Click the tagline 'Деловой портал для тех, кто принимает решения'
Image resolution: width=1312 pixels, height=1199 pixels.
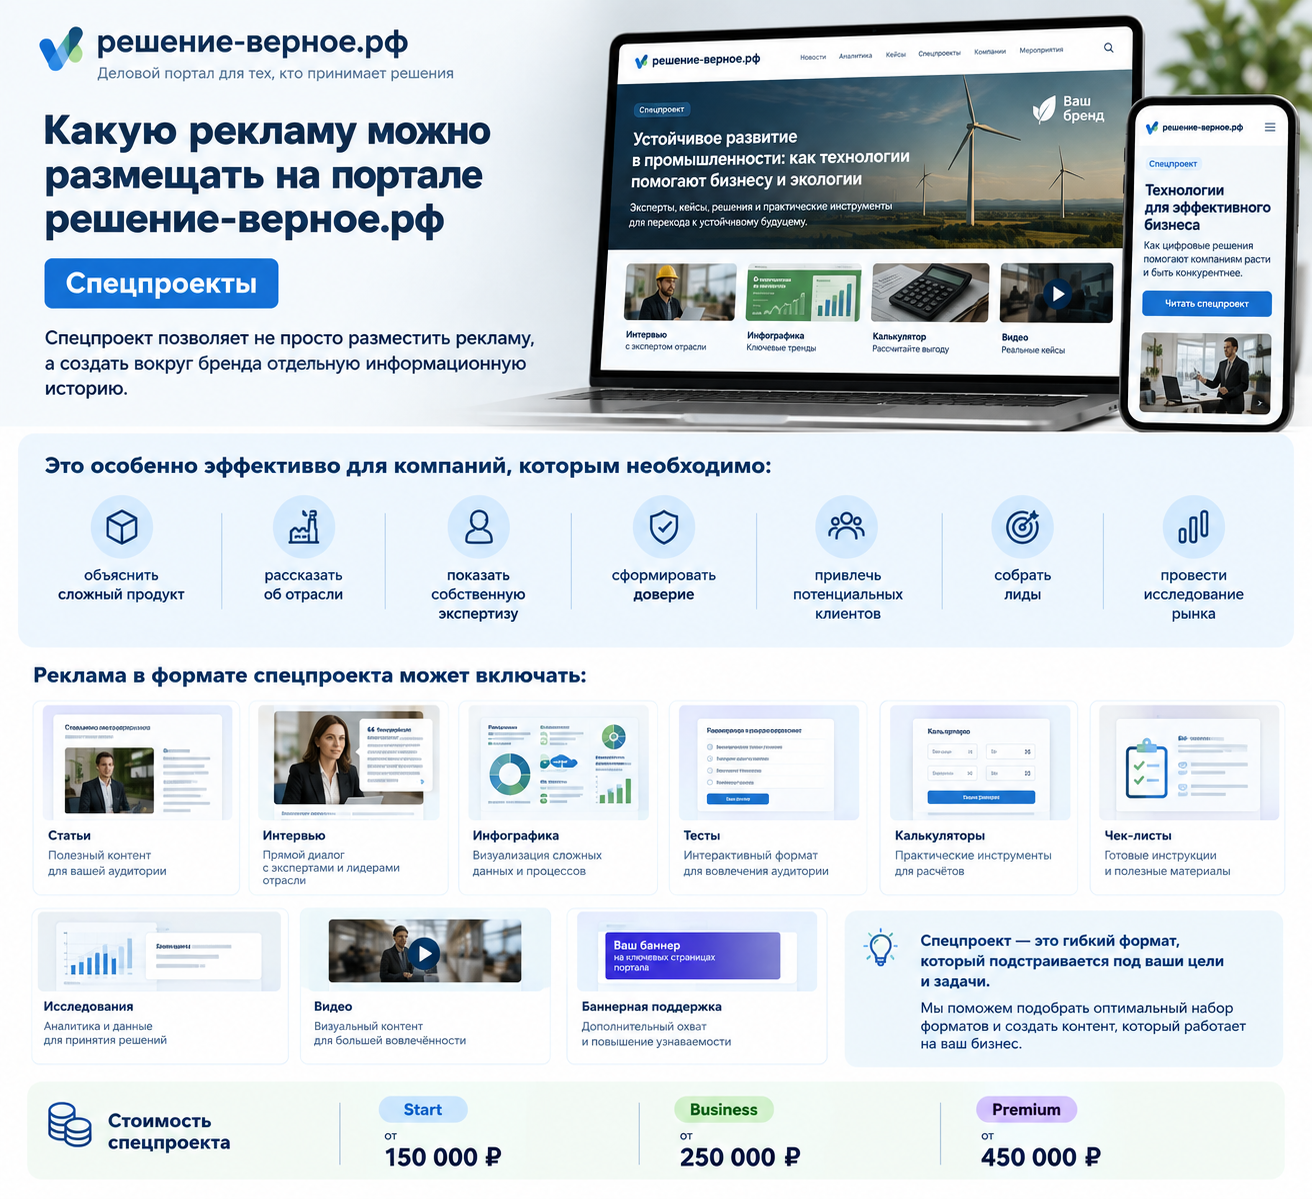point(275,73)
